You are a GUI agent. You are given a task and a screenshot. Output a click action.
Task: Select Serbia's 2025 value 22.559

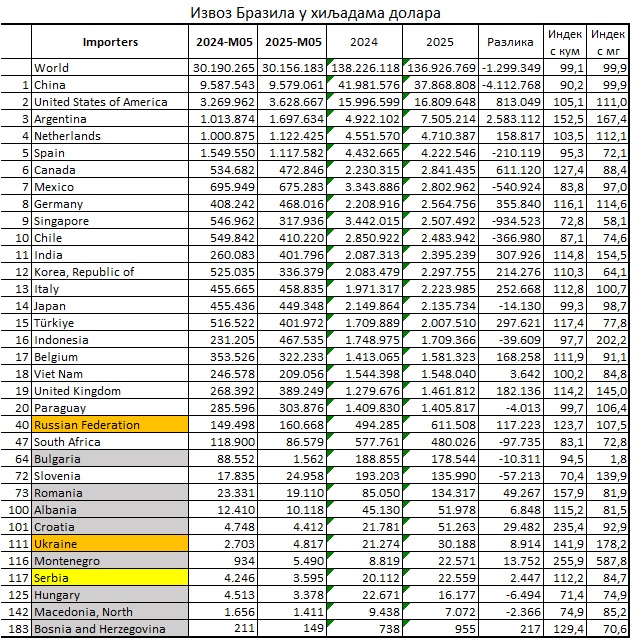[x=441, y=578]
